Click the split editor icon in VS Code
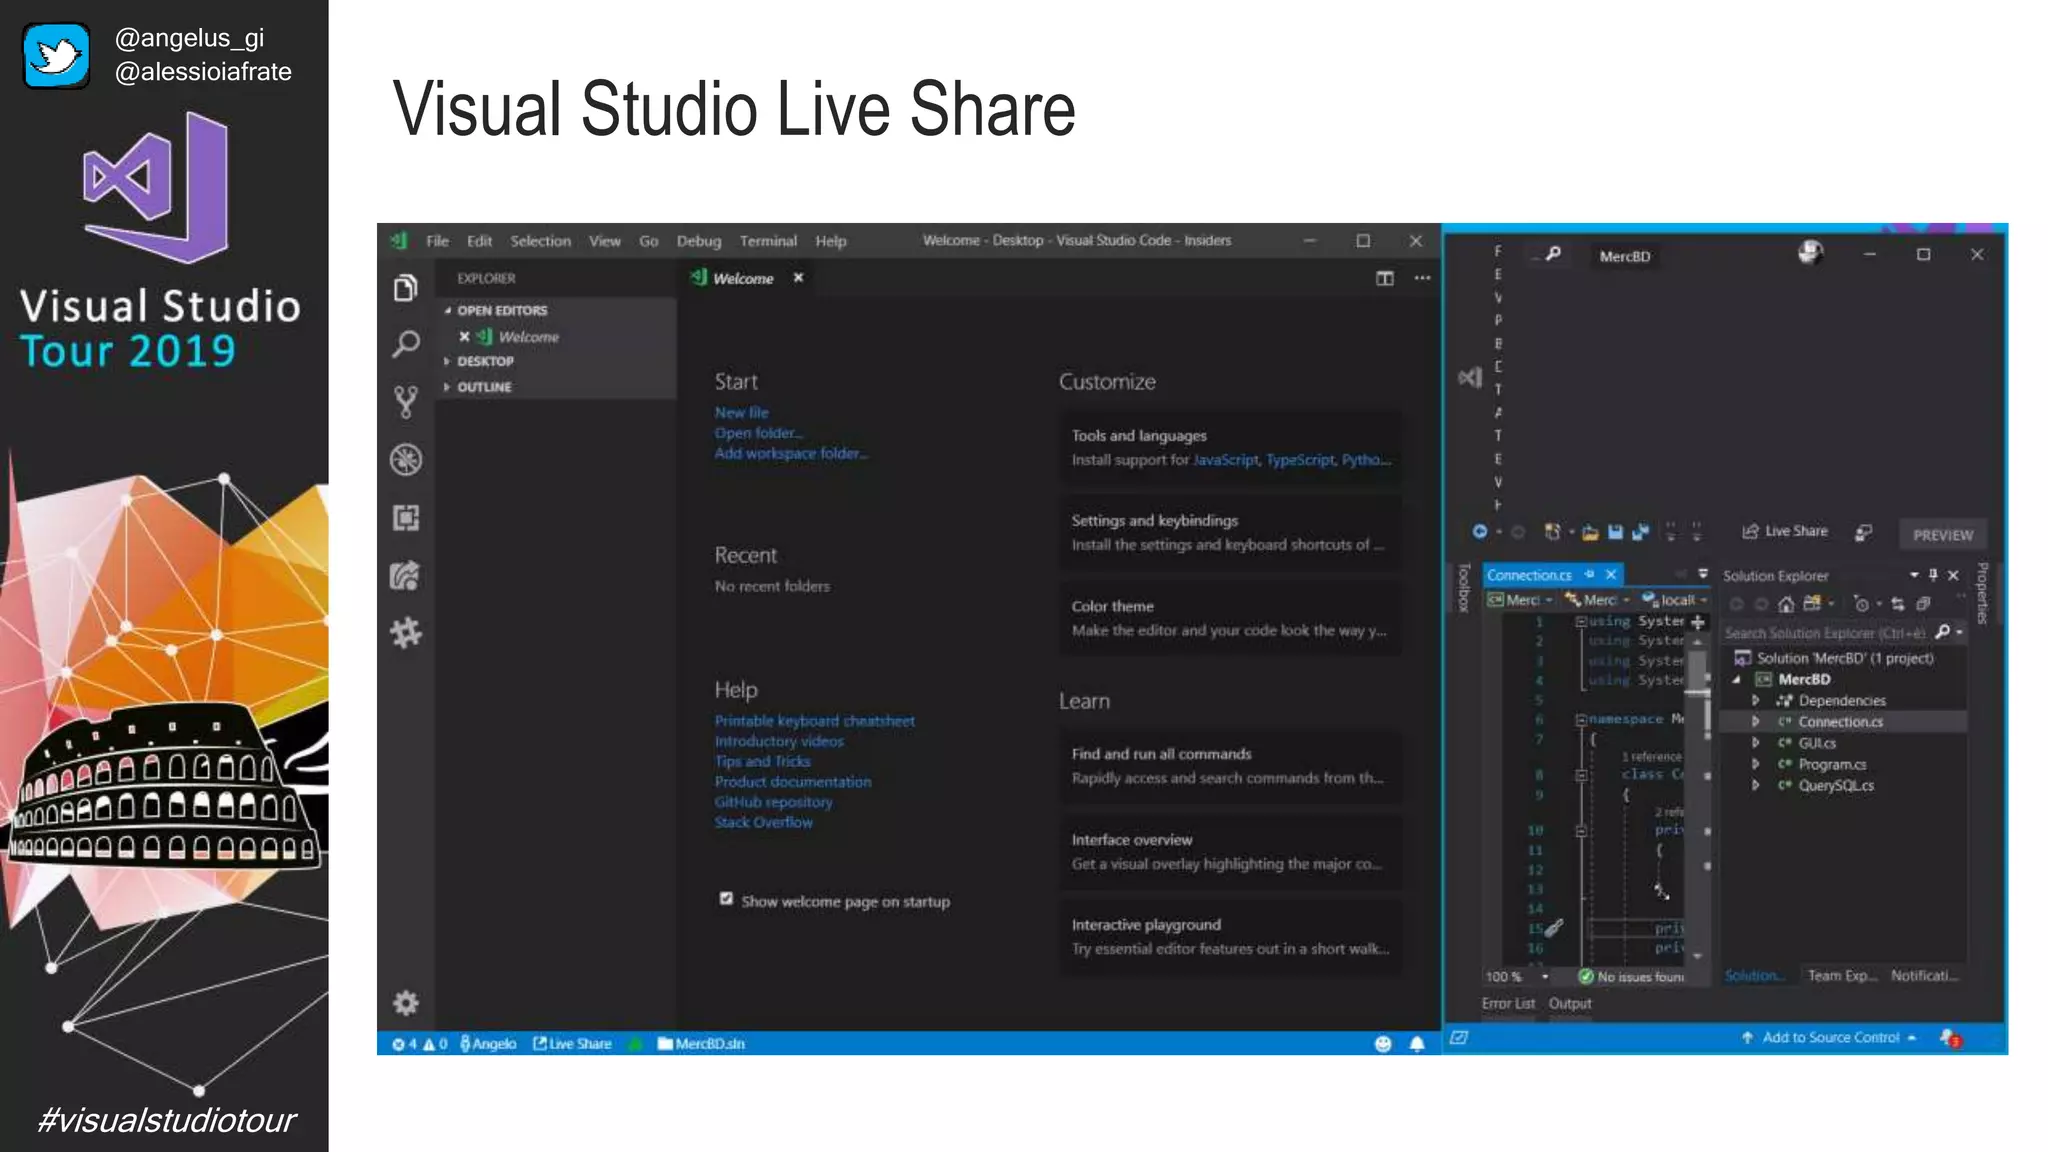Image resolution: width=2048 pixels, height=1152 pixels. coord(1385,278)
